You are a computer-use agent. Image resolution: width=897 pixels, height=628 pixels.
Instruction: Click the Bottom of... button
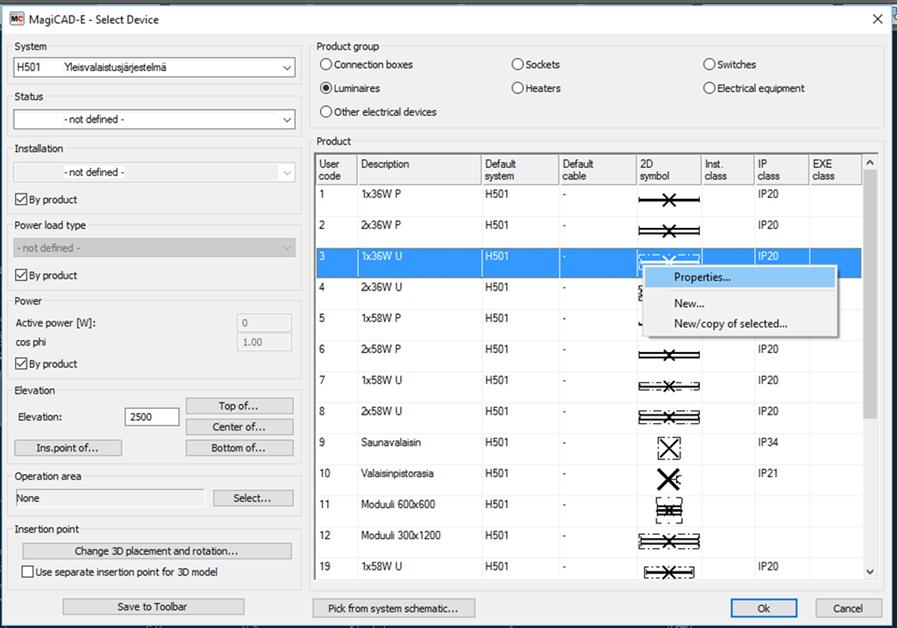[239, 448]
